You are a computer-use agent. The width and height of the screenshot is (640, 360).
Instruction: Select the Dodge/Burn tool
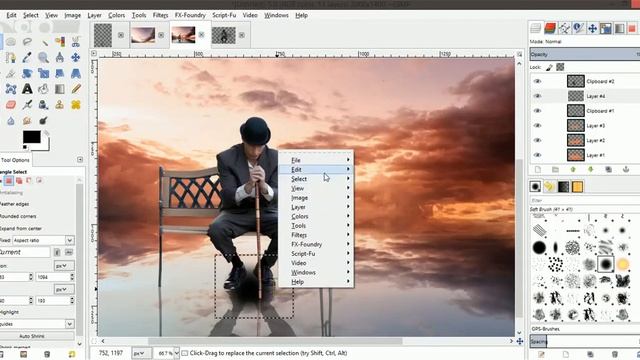[43, 121]
